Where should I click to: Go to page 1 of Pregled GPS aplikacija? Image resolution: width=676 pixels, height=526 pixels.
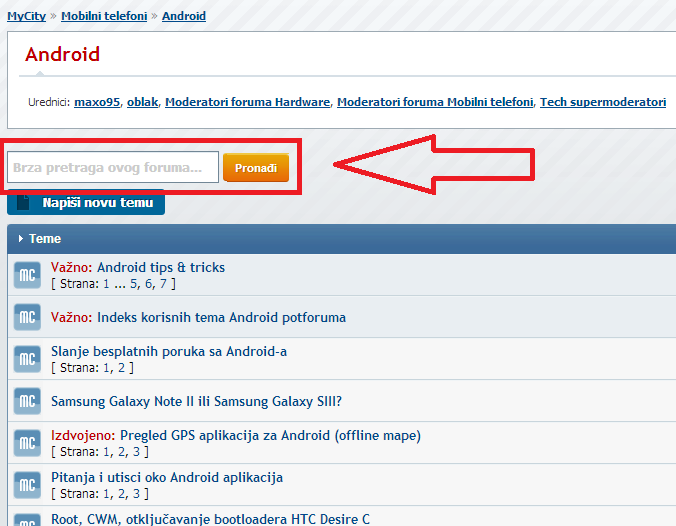106,452
